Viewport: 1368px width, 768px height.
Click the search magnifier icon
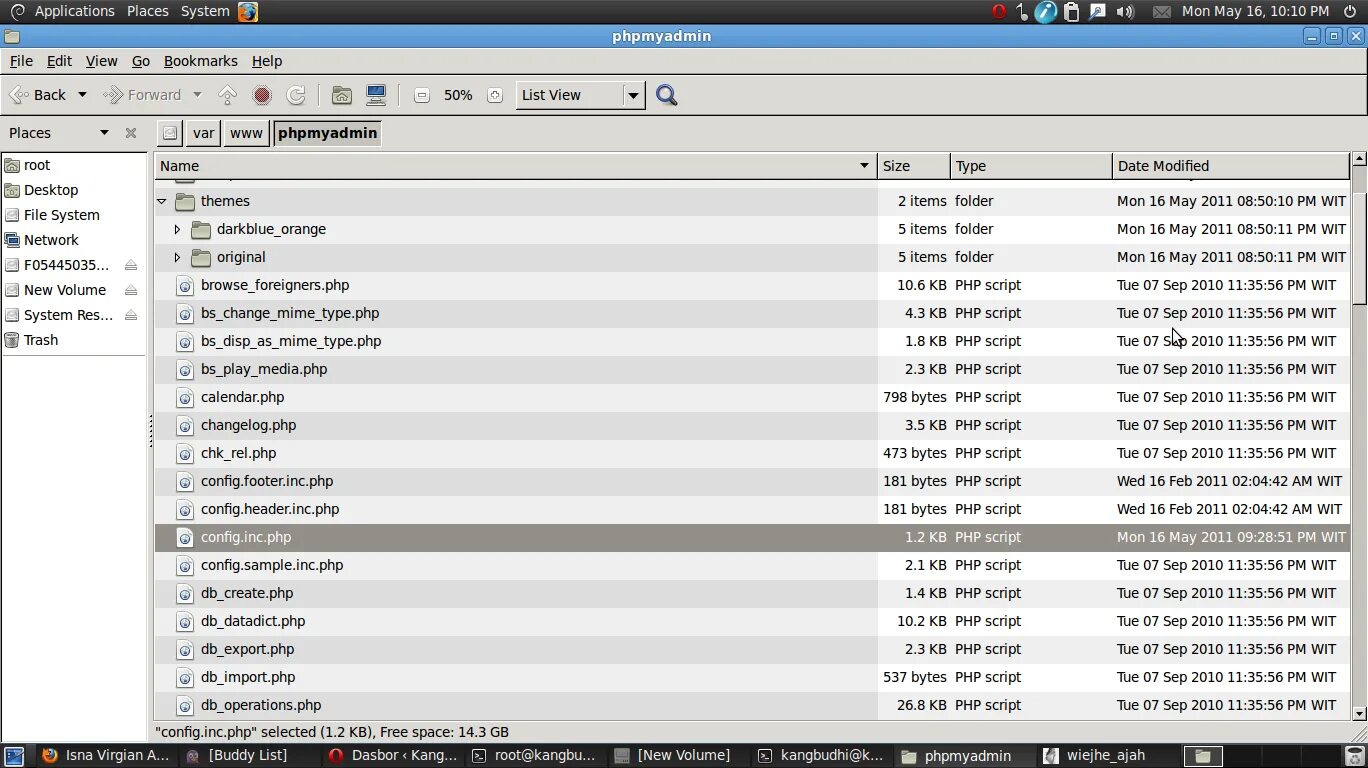coord(667,95)
